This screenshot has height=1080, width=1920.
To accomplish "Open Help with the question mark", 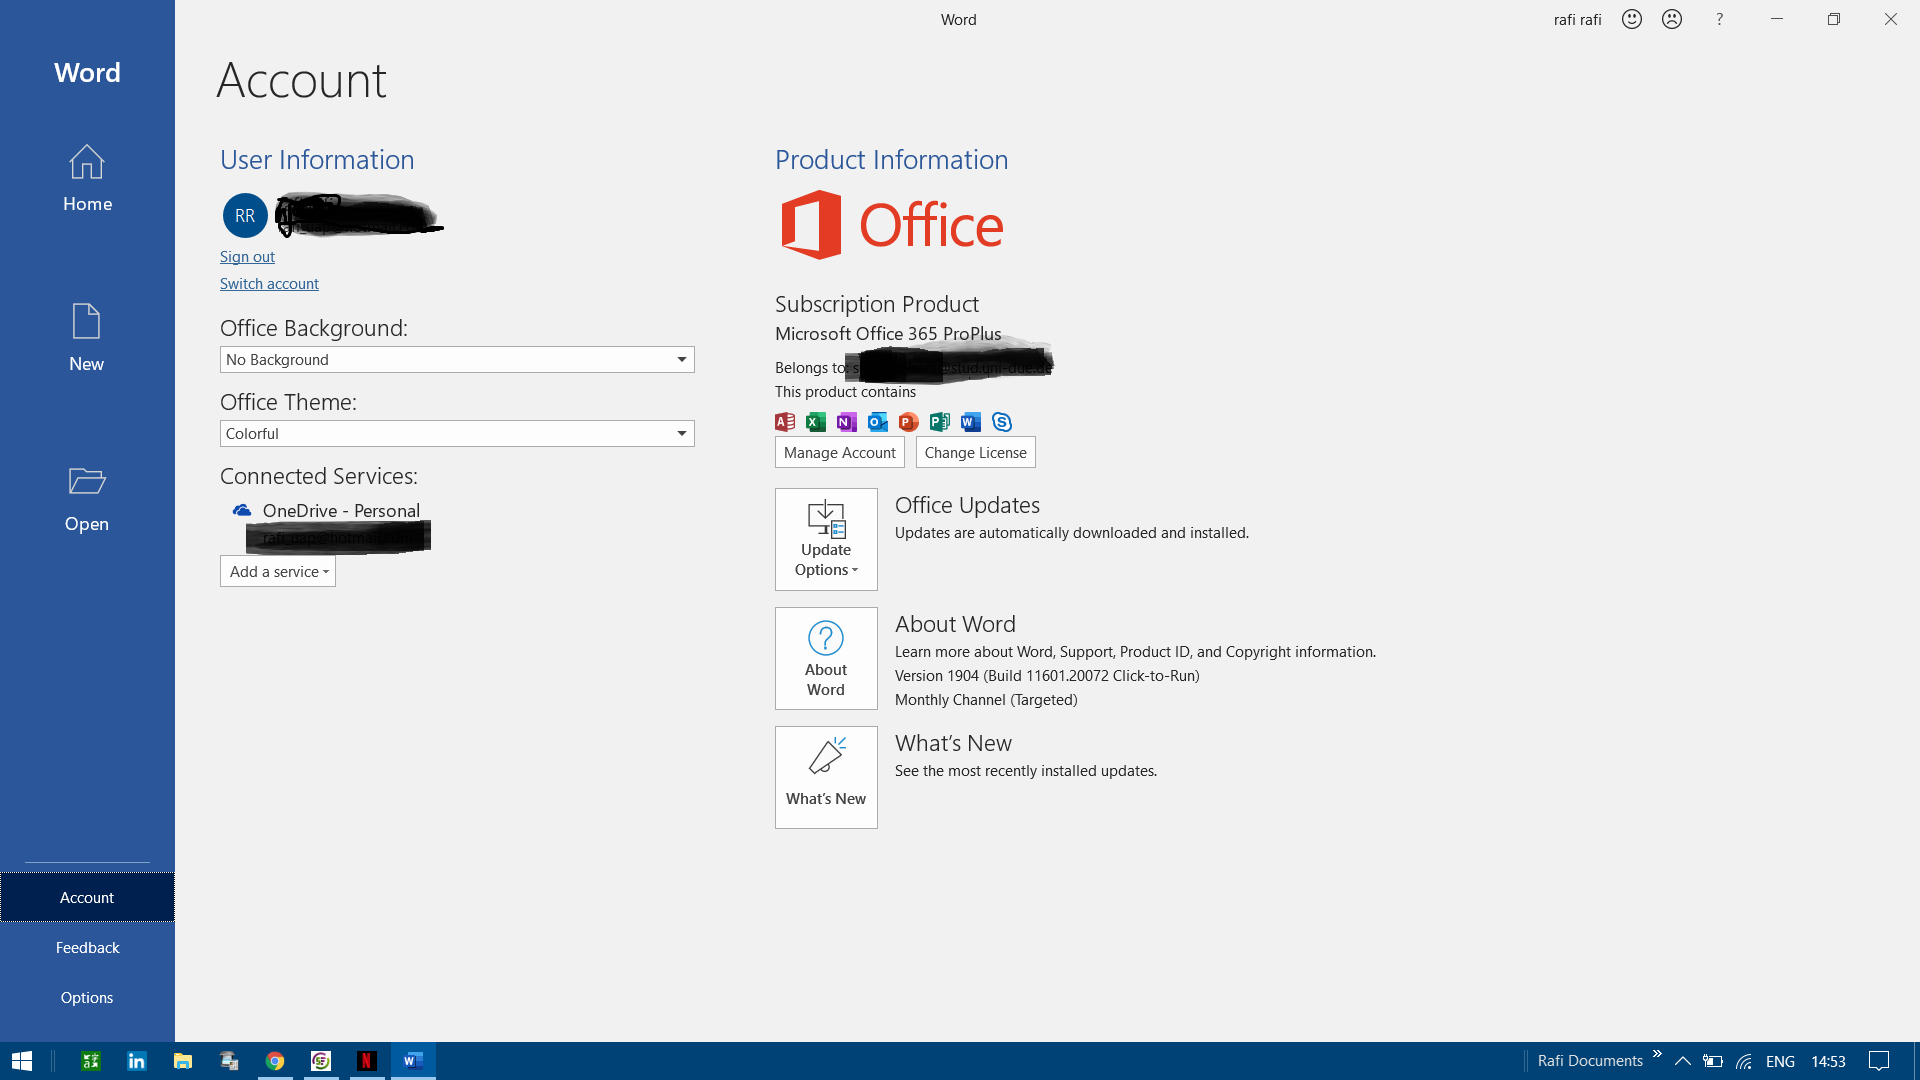I will (1719, 19).
